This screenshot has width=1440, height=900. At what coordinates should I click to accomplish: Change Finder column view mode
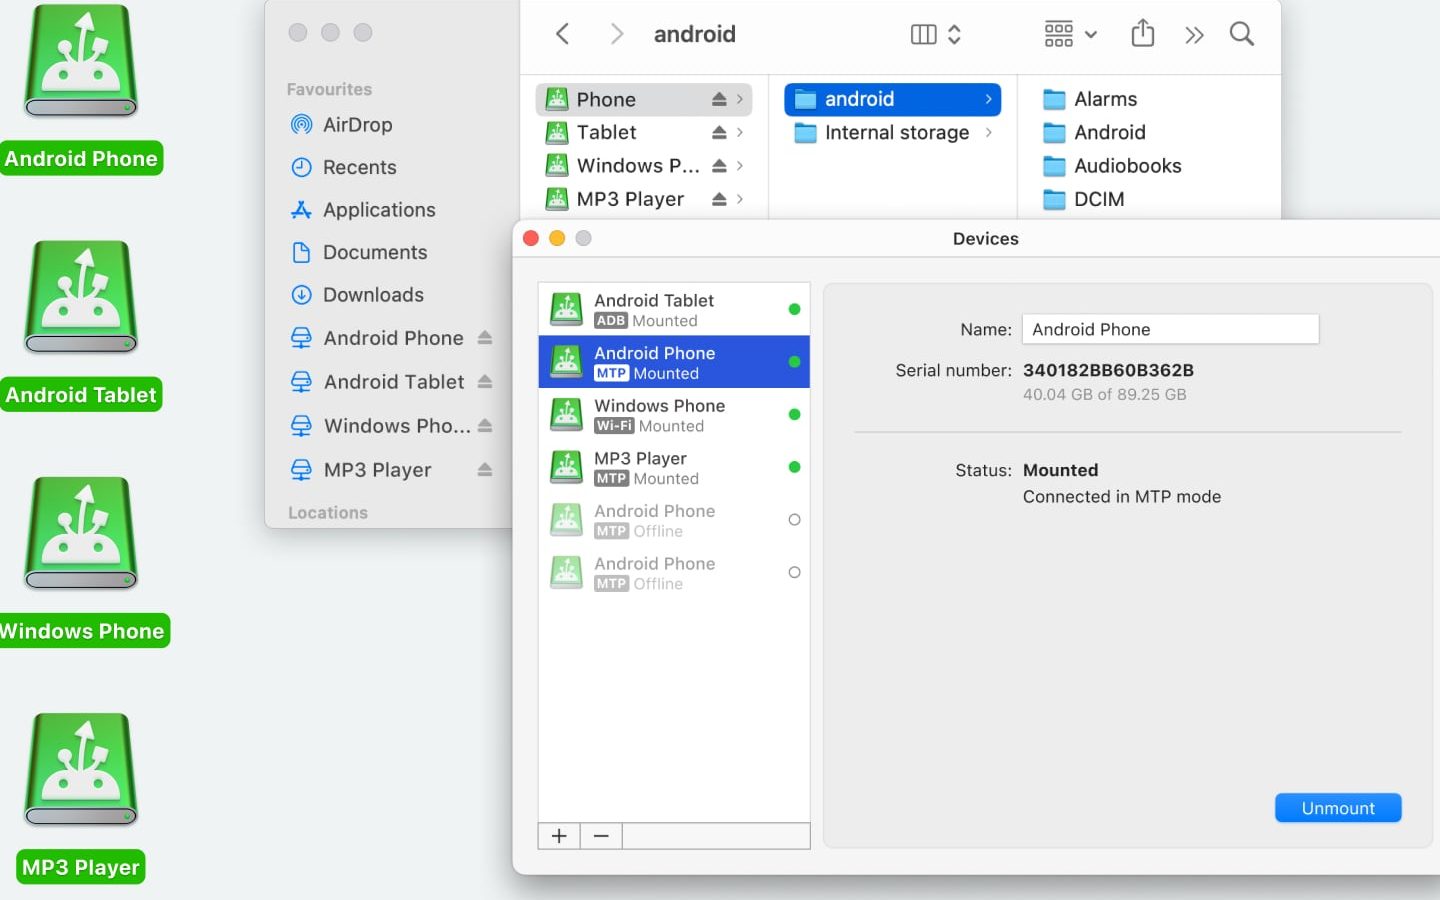(x=936, y=34)
